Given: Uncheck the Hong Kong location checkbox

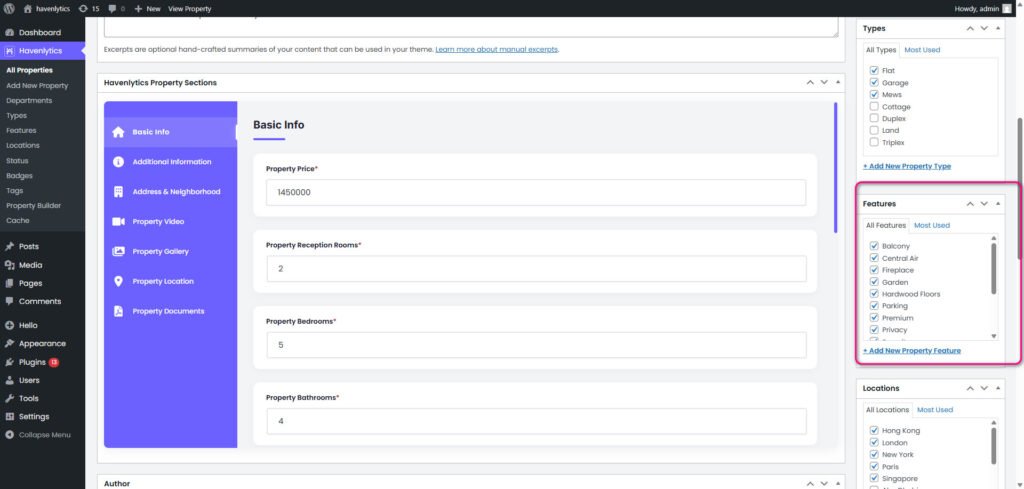Looking at the screenshot, I should click(874, 431).
